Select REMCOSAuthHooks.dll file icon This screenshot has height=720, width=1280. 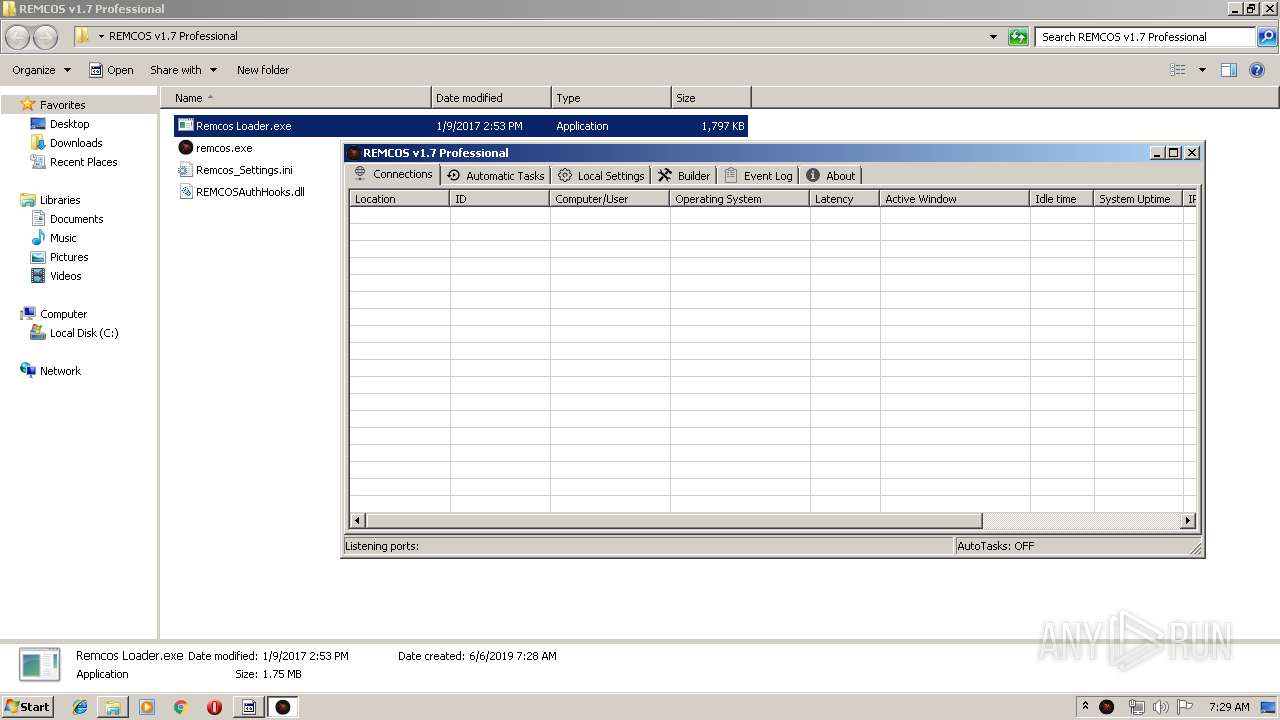click(x=185, y=191)
